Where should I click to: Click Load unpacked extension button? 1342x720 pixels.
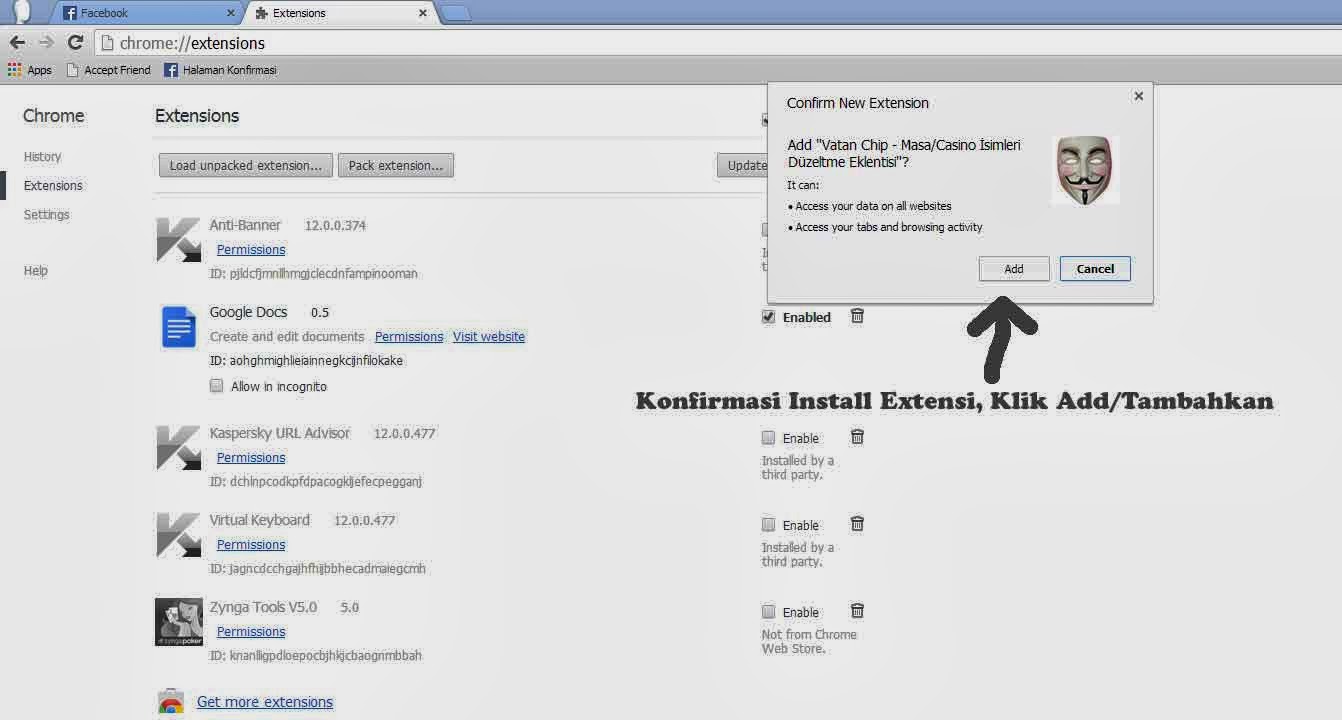245,165
